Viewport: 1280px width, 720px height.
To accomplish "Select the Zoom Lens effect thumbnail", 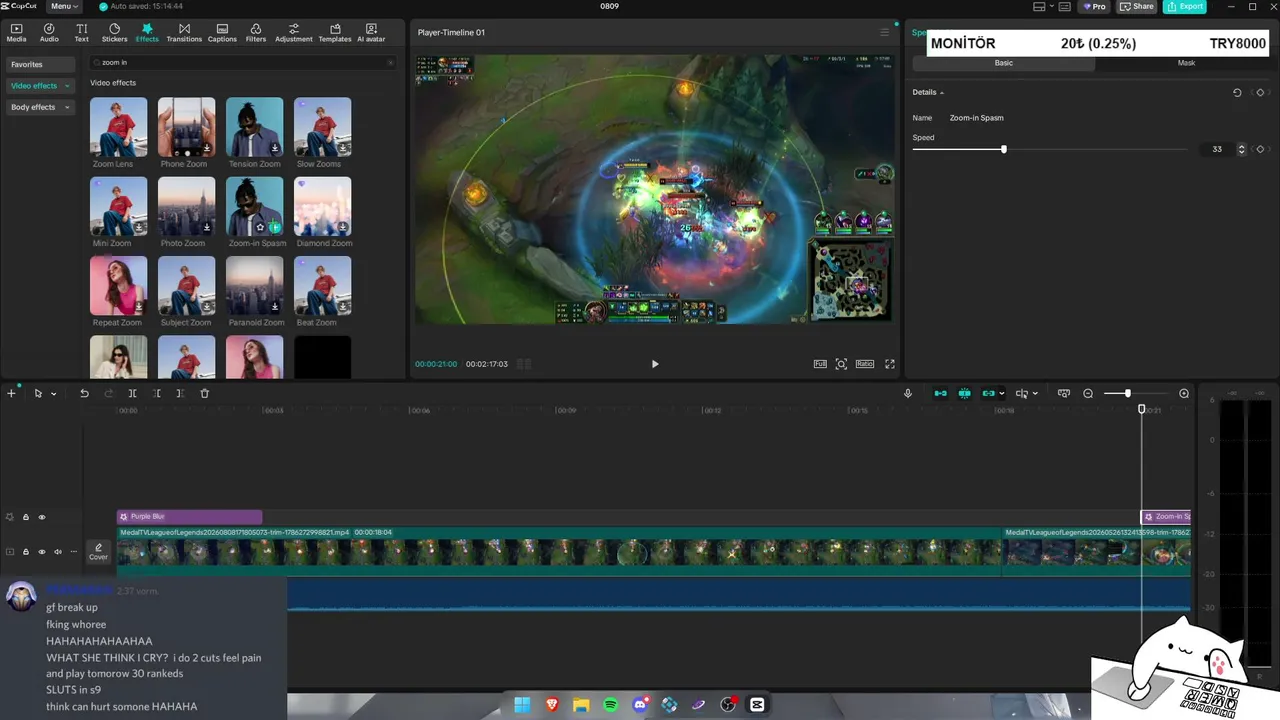I will (118, 127).
